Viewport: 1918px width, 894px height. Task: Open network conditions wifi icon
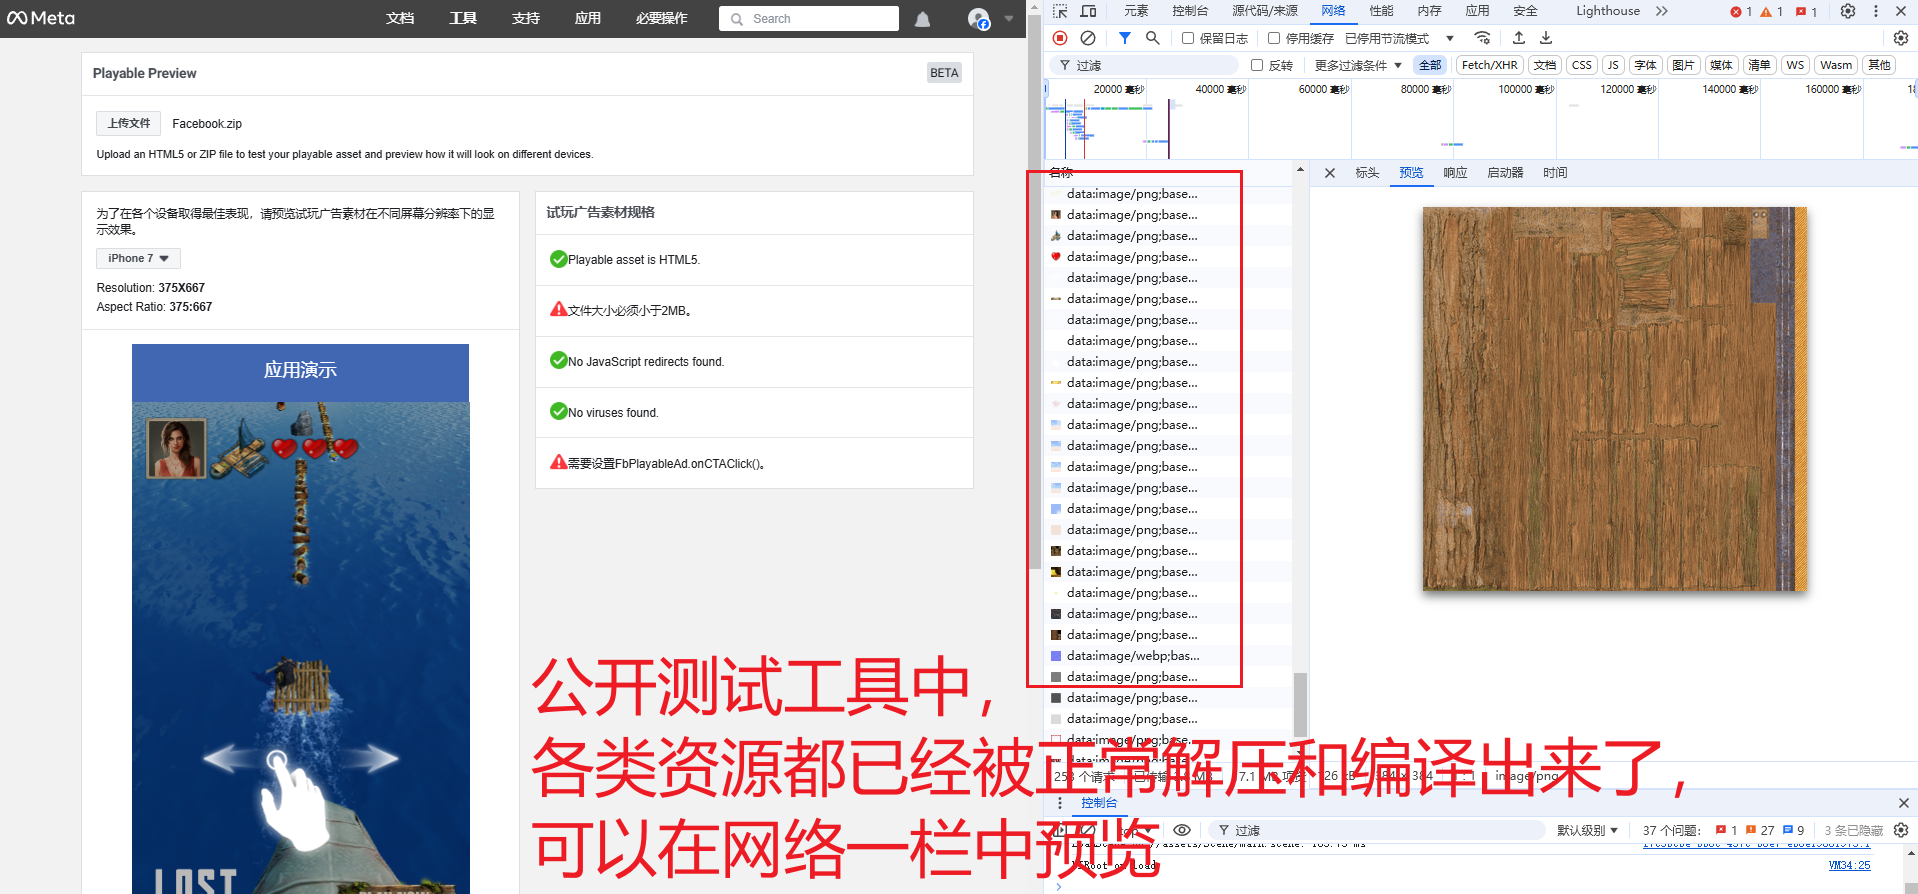point(1482,38)
